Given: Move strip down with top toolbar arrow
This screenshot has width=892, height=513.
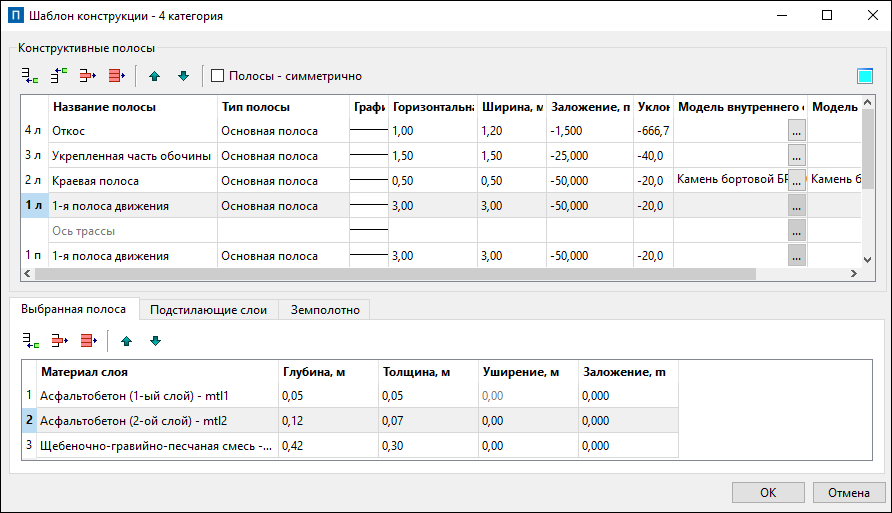Looking at the screenshot, I should point(183,76).
